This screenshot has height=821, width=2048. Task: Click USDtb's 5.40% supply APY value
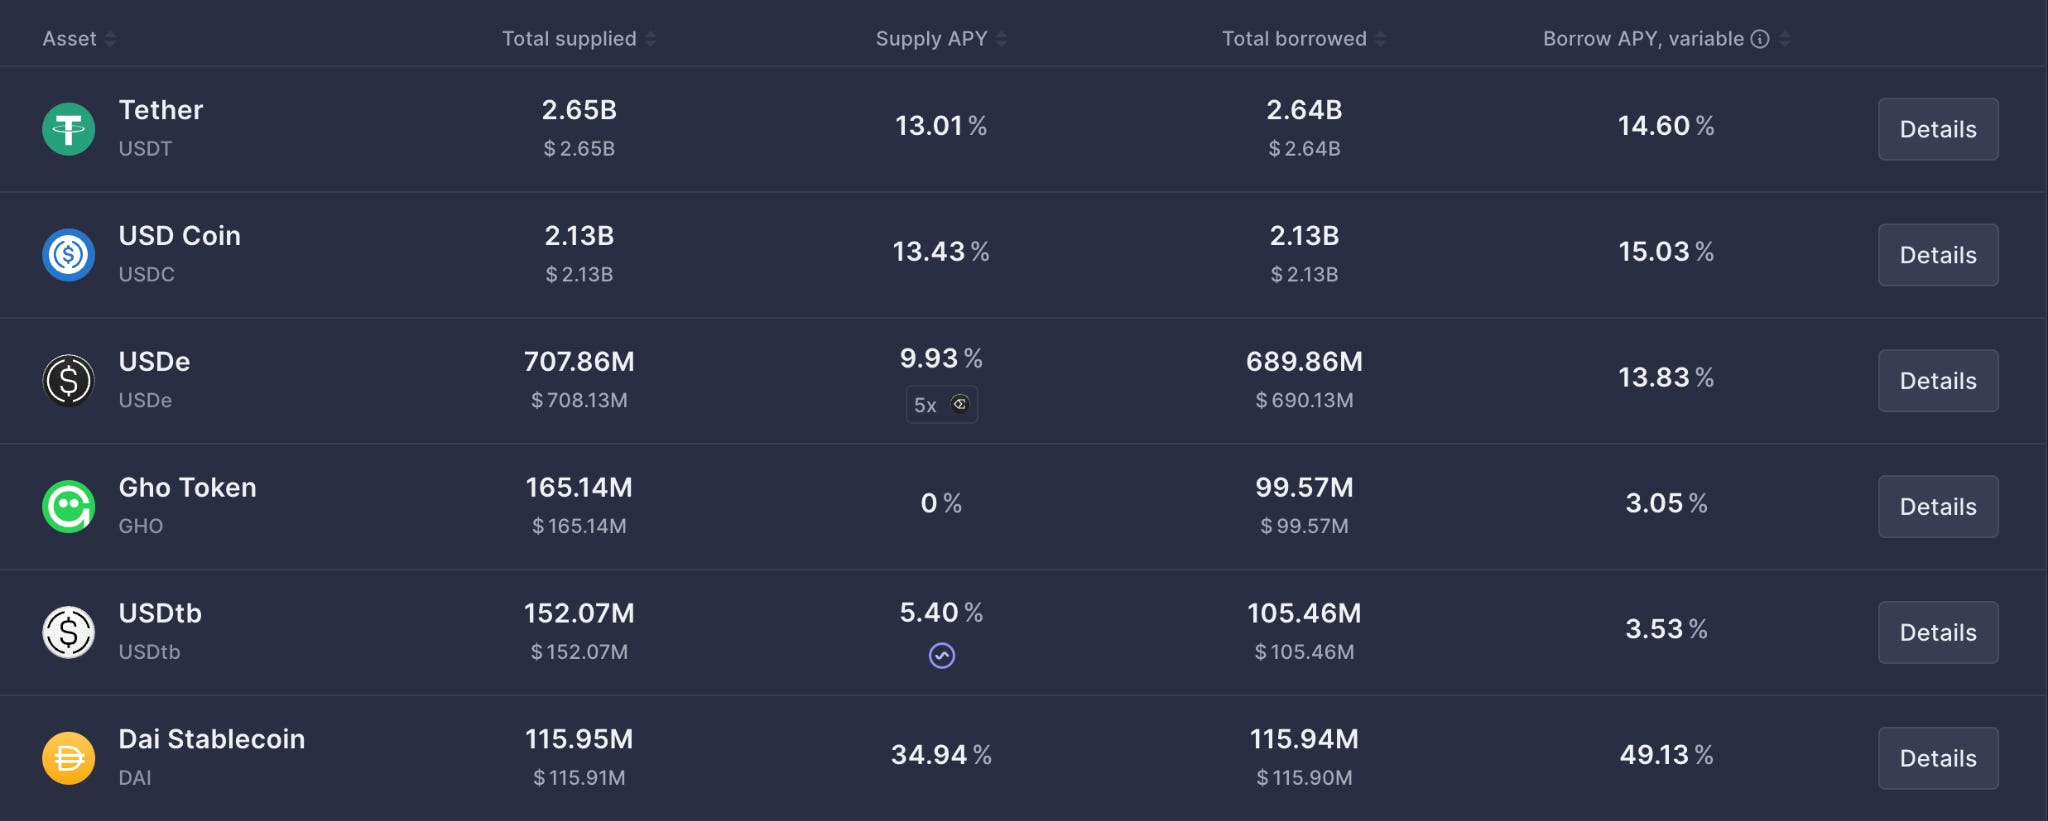941,613
